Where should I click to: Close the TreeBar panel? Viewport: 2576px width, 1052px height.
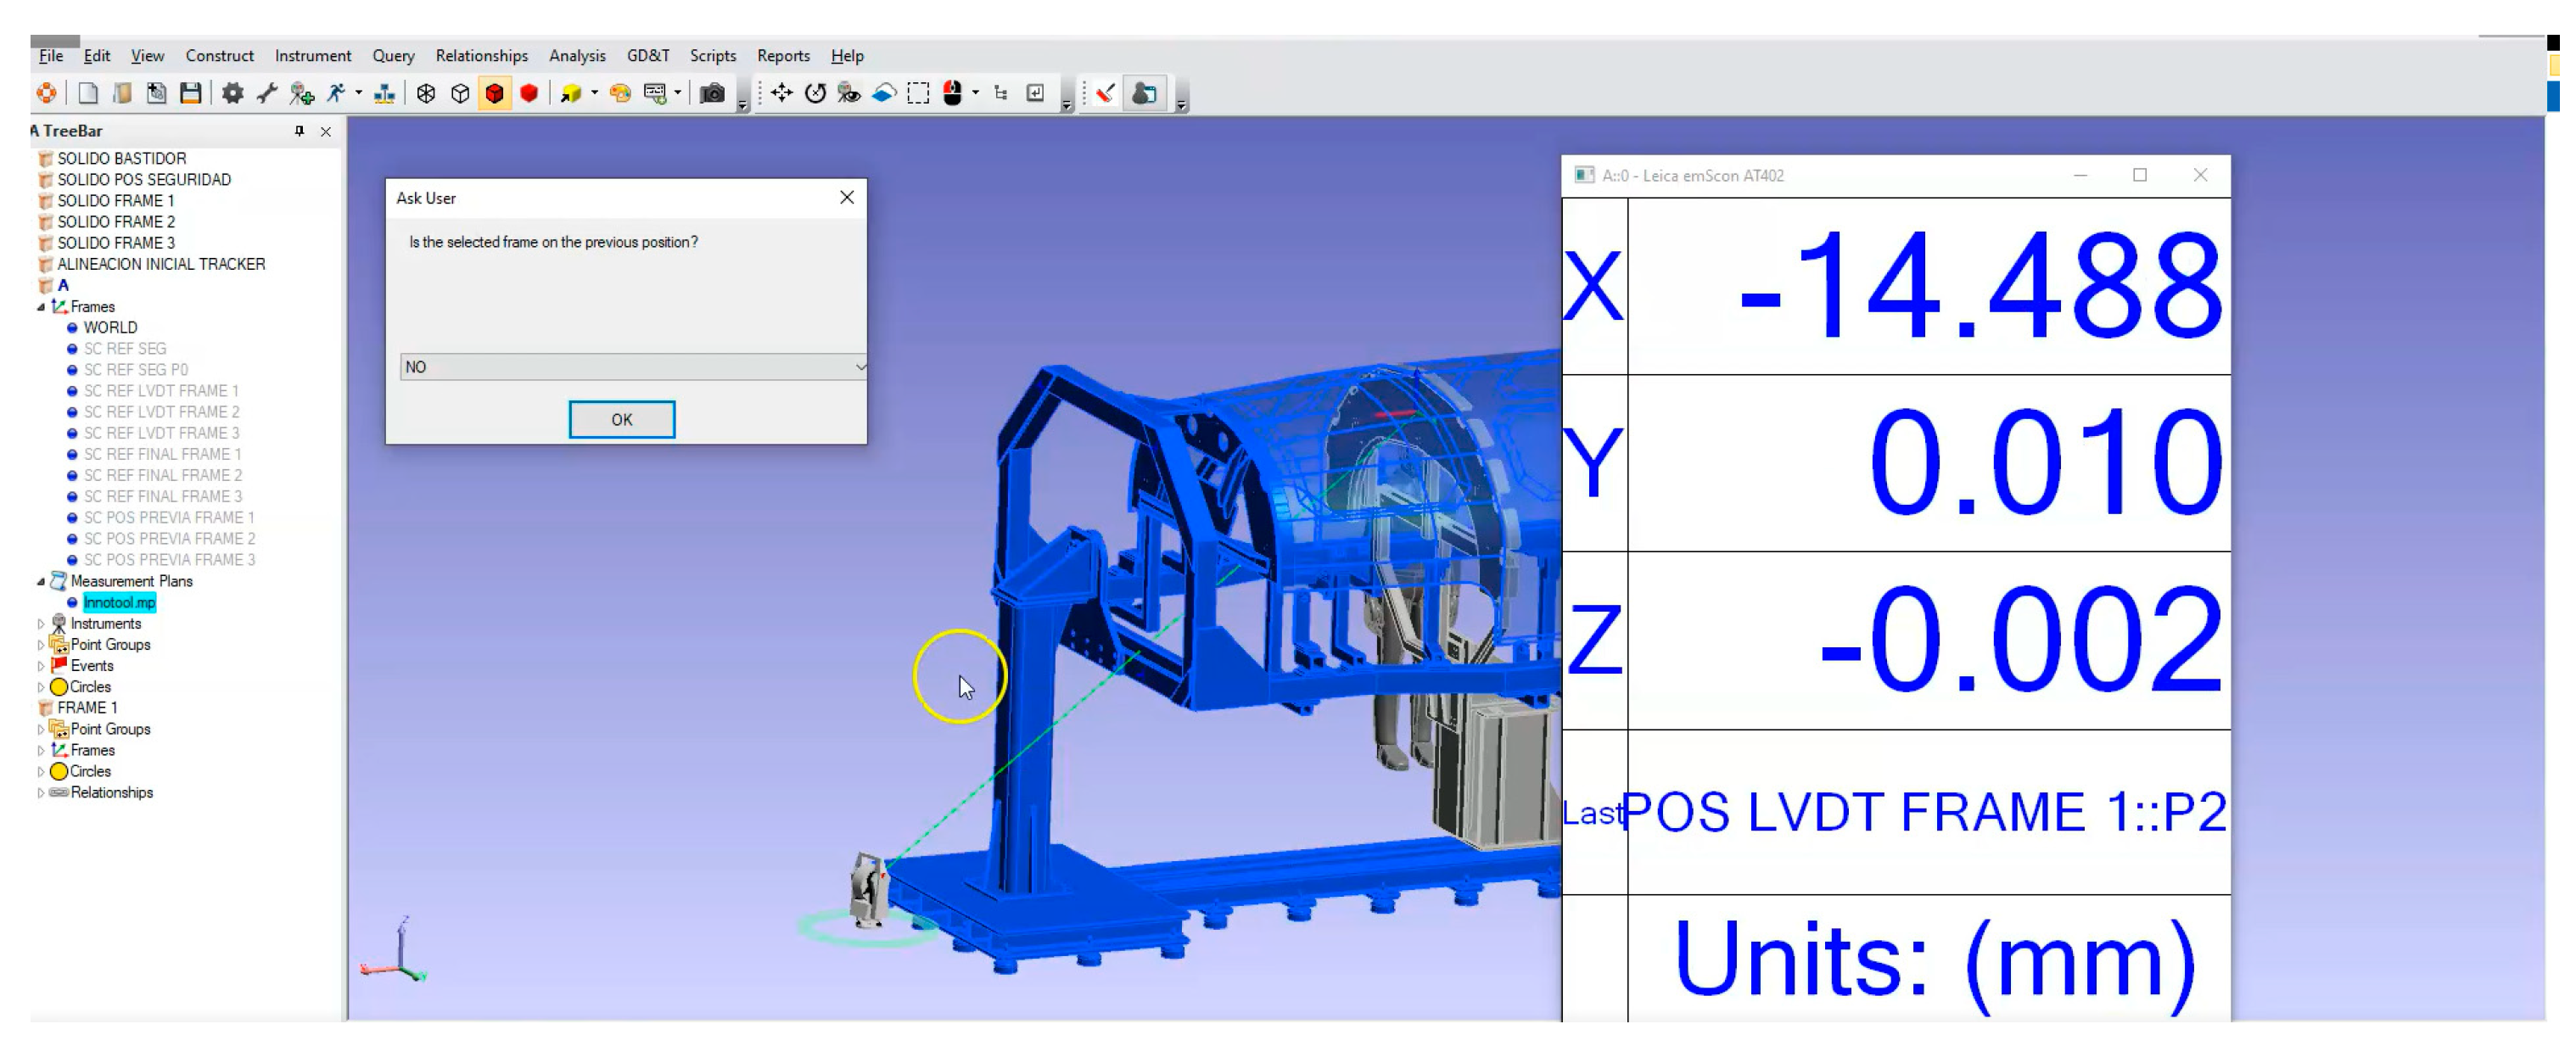(326, 131)
